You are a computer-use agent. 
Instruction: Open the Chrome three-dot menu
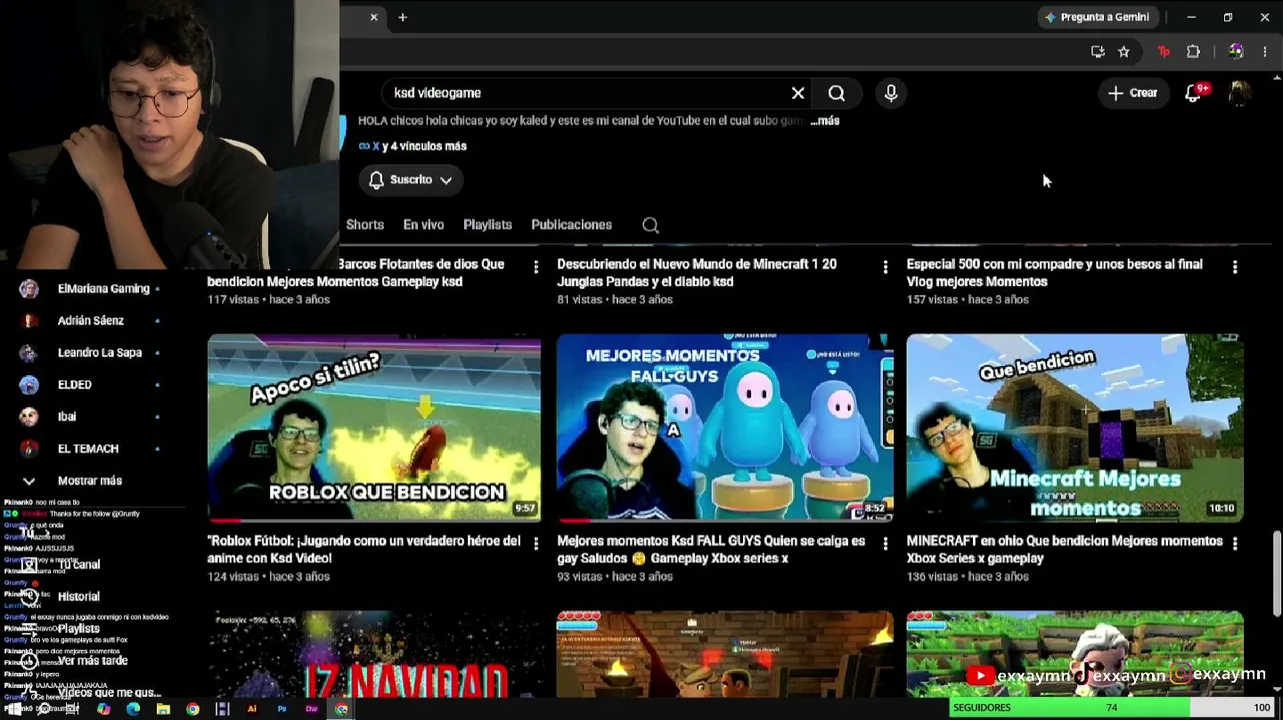[1266, 52]
